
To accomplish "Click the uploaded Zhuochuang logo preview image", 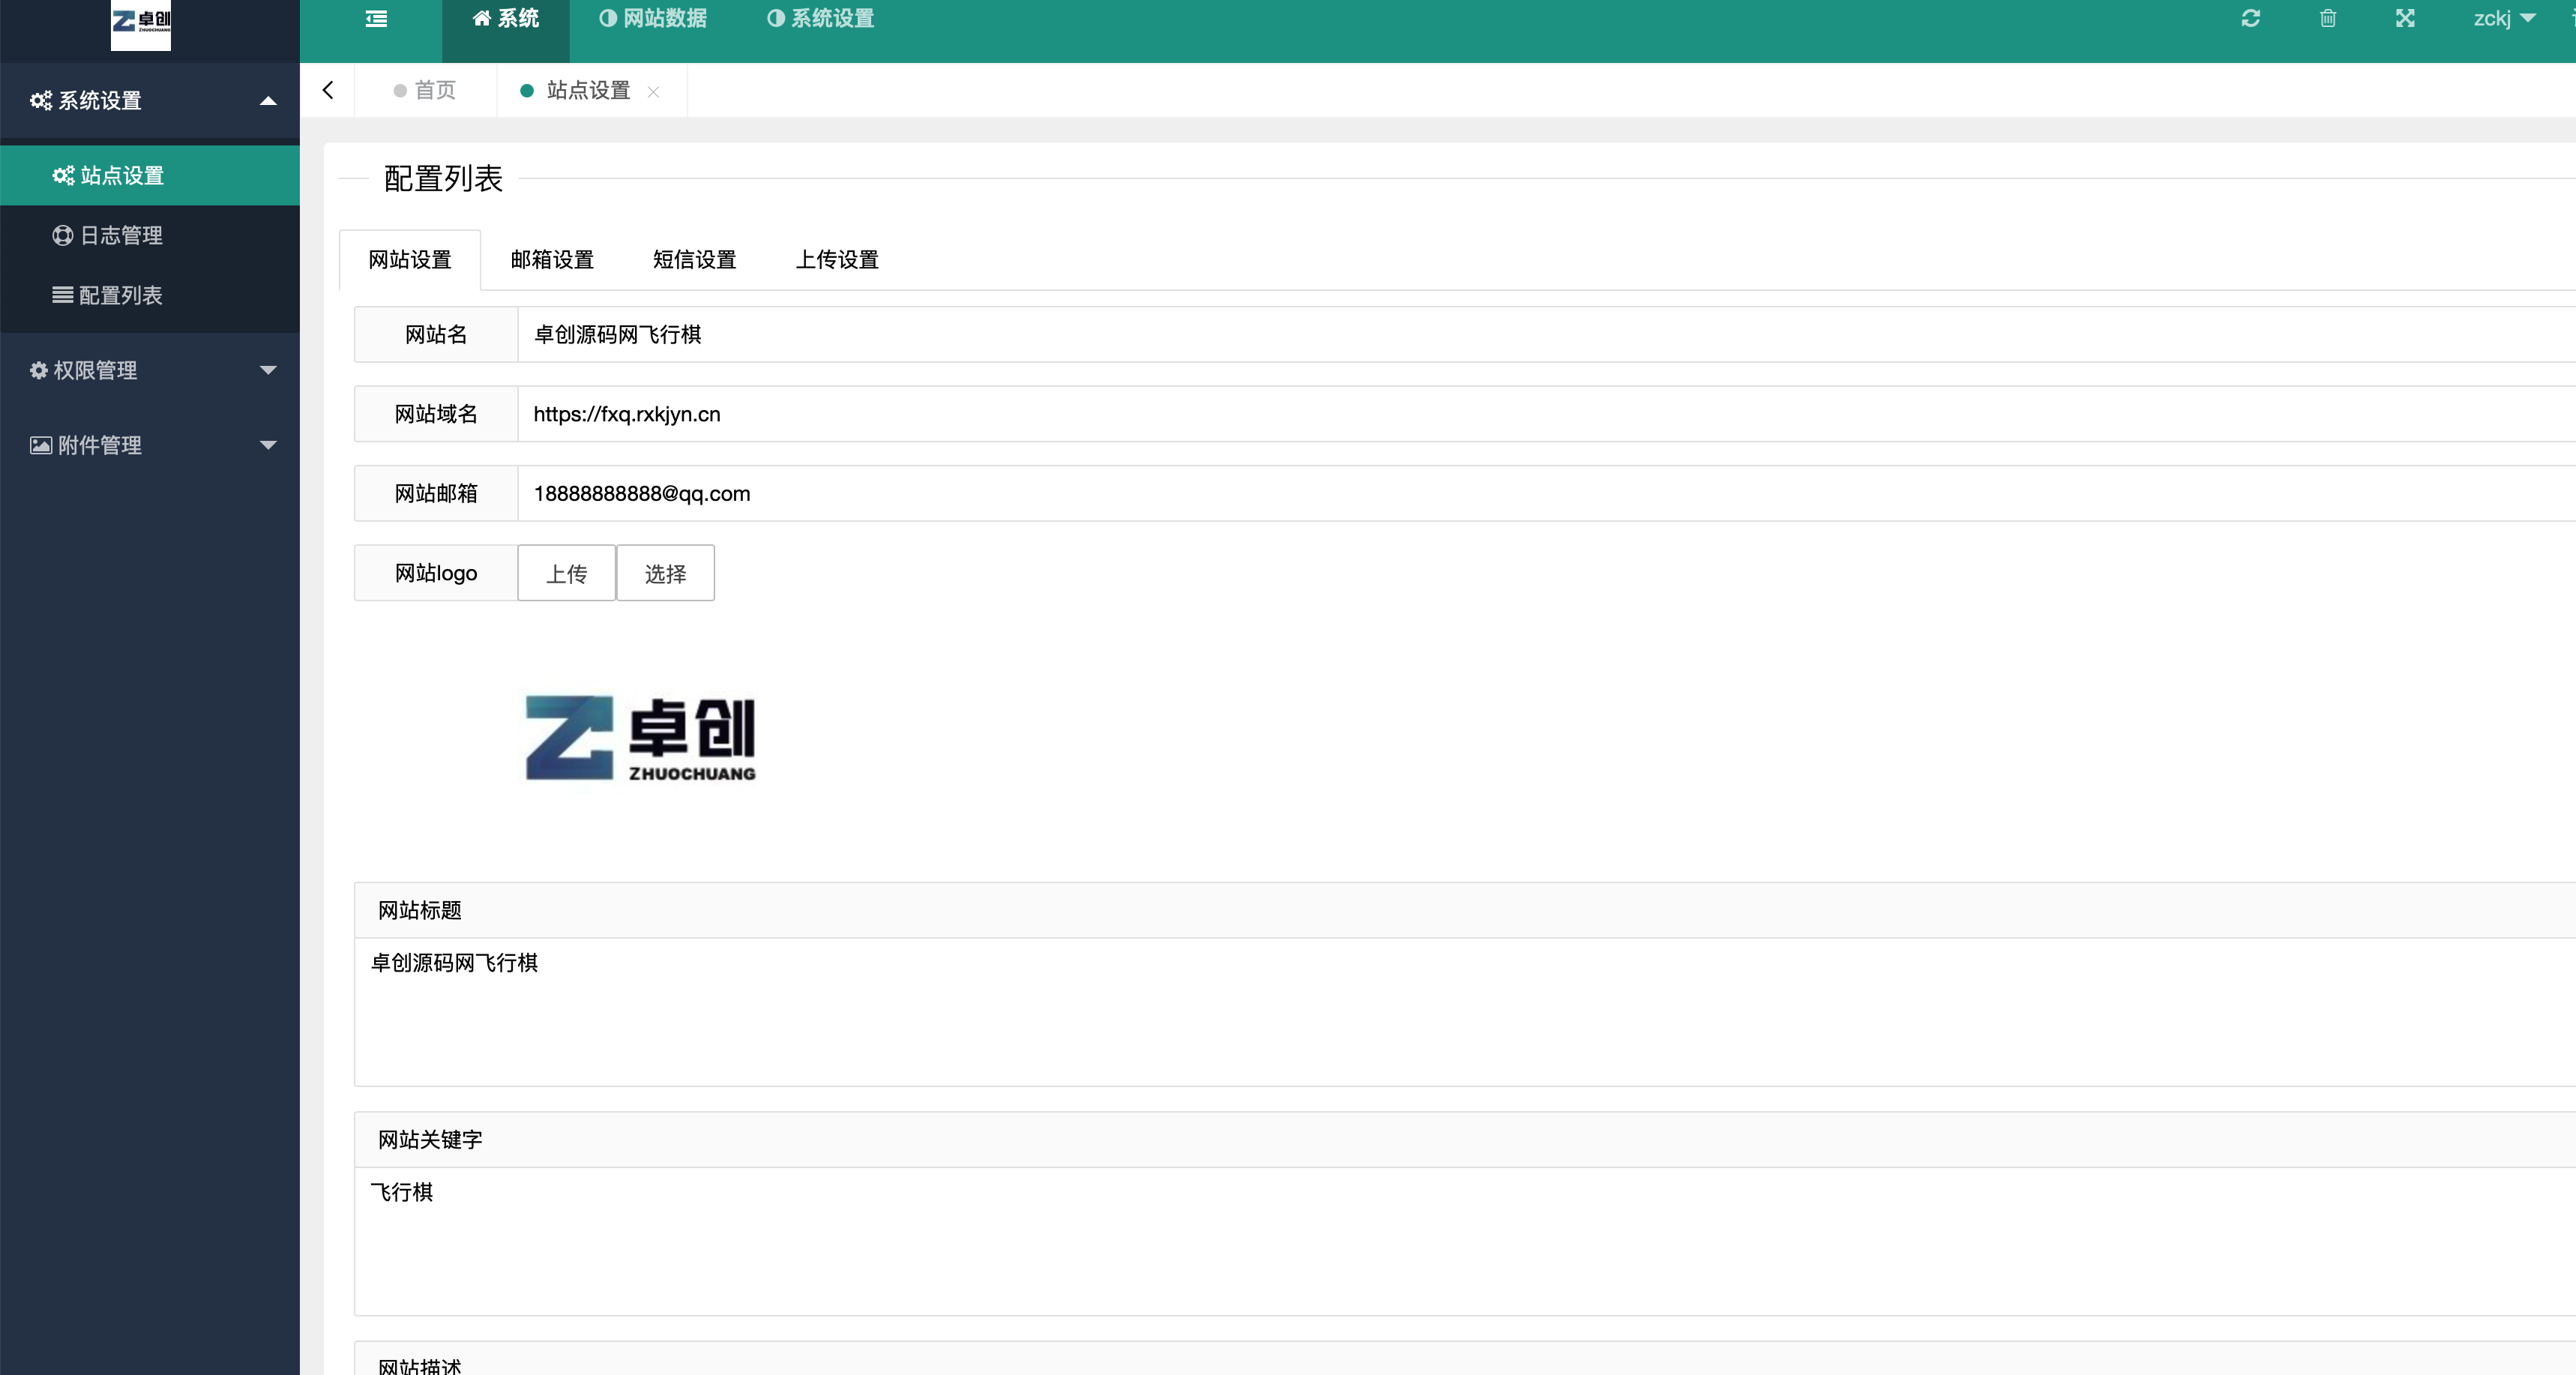I will click(x=640, y=738).
